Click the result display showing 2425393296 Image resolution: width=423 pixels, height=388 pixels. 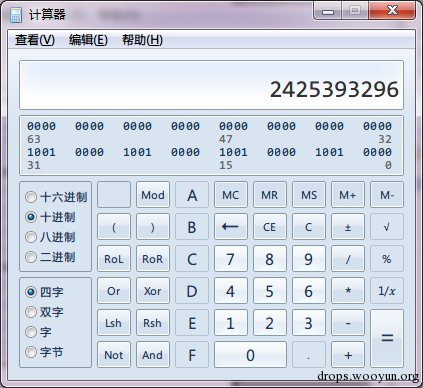pos(211,85)
